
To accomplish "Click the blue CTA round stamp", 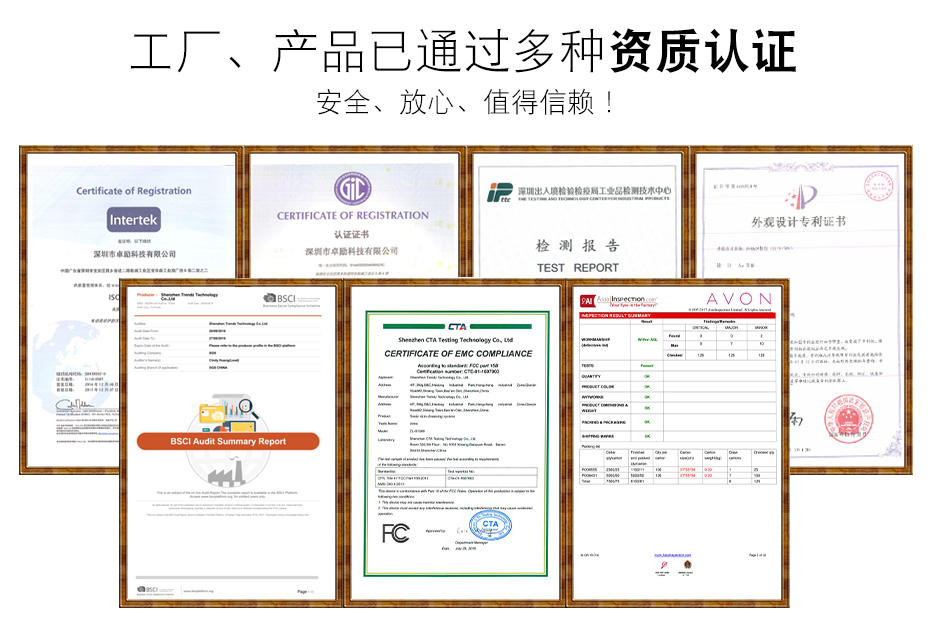I will 490,525.
